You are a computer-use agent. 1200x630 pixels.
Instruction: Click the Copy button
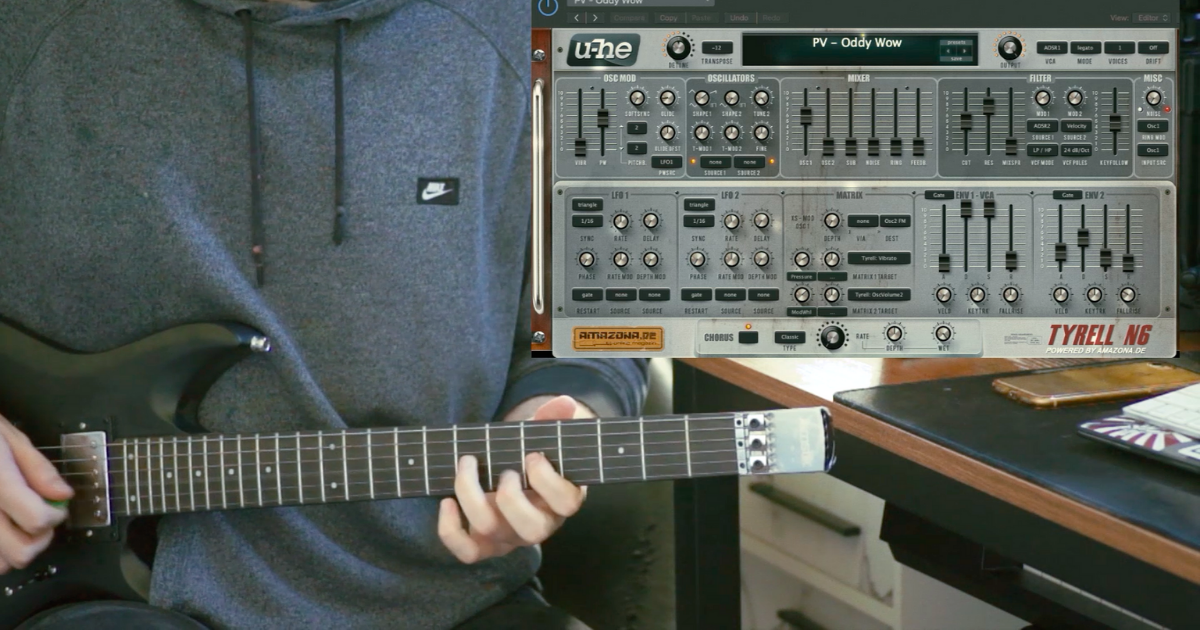point(668,18)
